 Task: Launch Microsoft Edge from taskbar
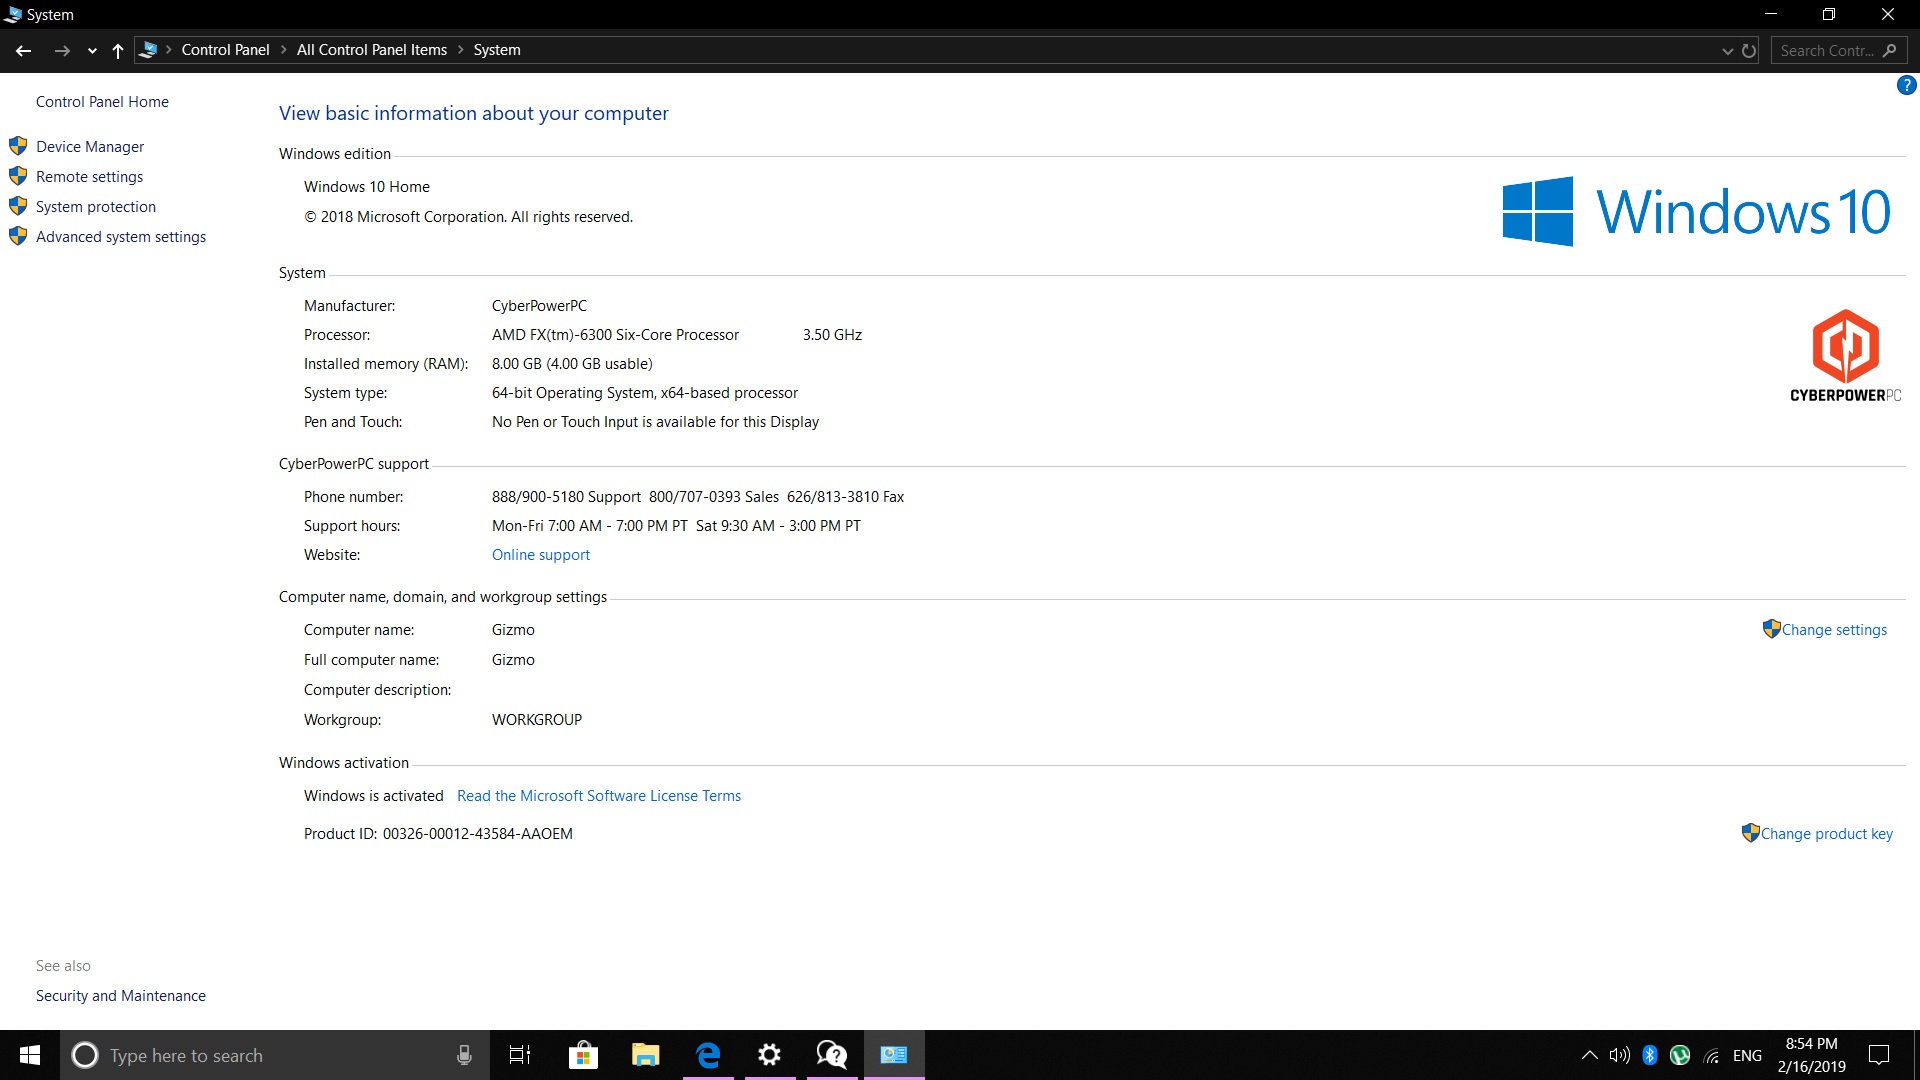point(708,1055)
